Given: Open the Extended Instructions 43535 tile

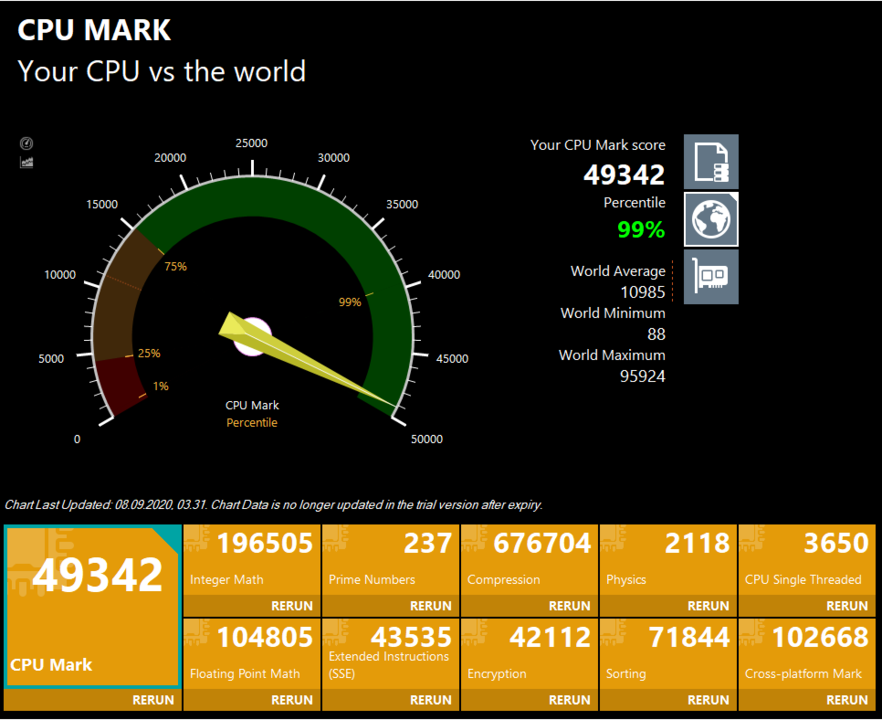Looking at the screenshot, I should tap(390, 654).
